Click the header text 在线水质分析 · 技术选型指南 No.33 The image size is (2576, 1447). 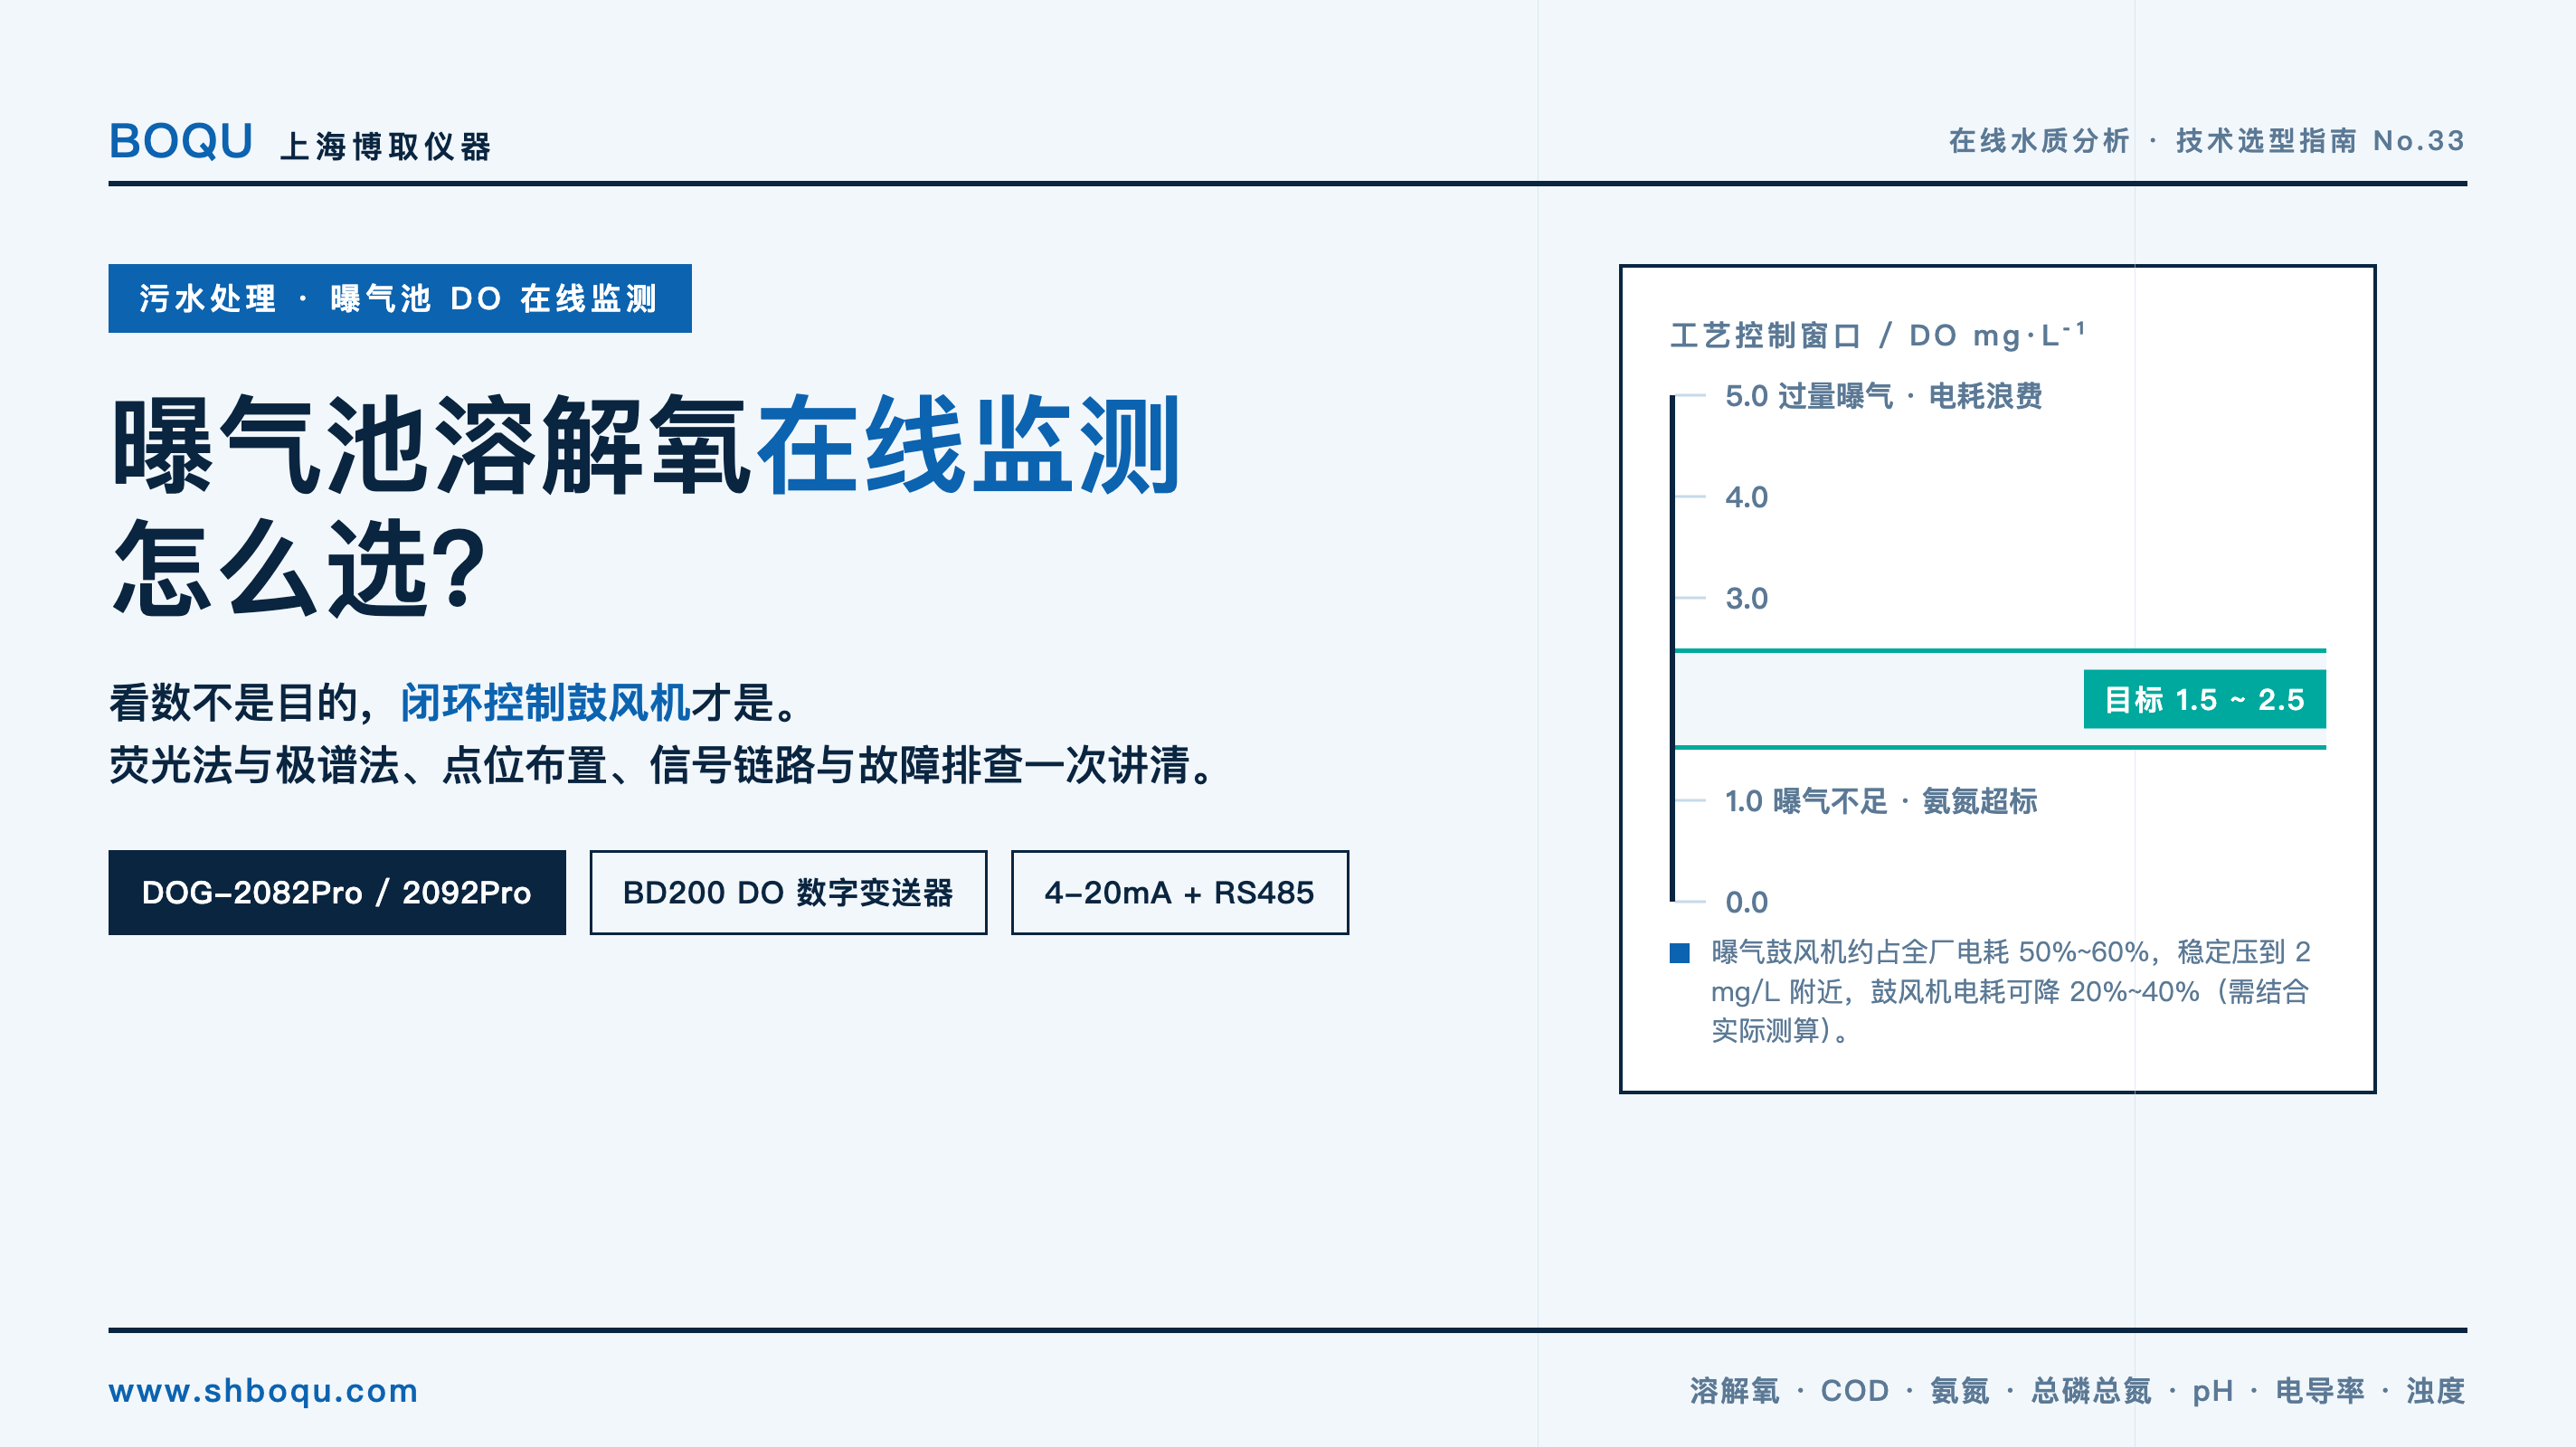2206,141
